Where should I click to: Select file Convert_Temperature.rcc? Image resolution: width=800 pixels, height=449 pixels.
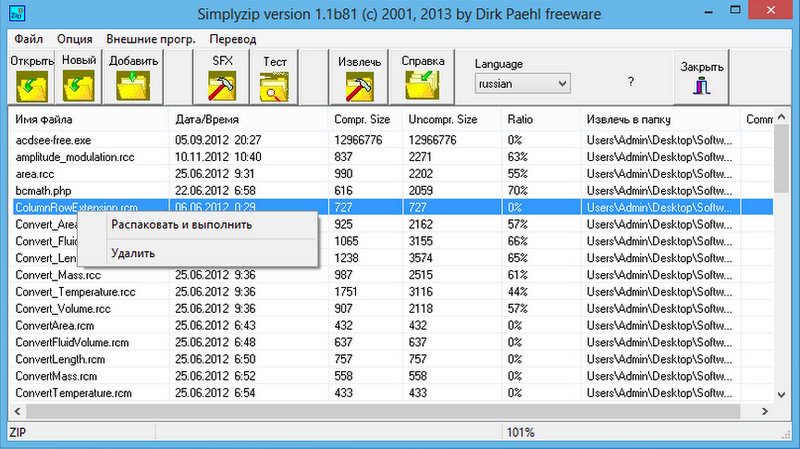(x=76, y=292)
